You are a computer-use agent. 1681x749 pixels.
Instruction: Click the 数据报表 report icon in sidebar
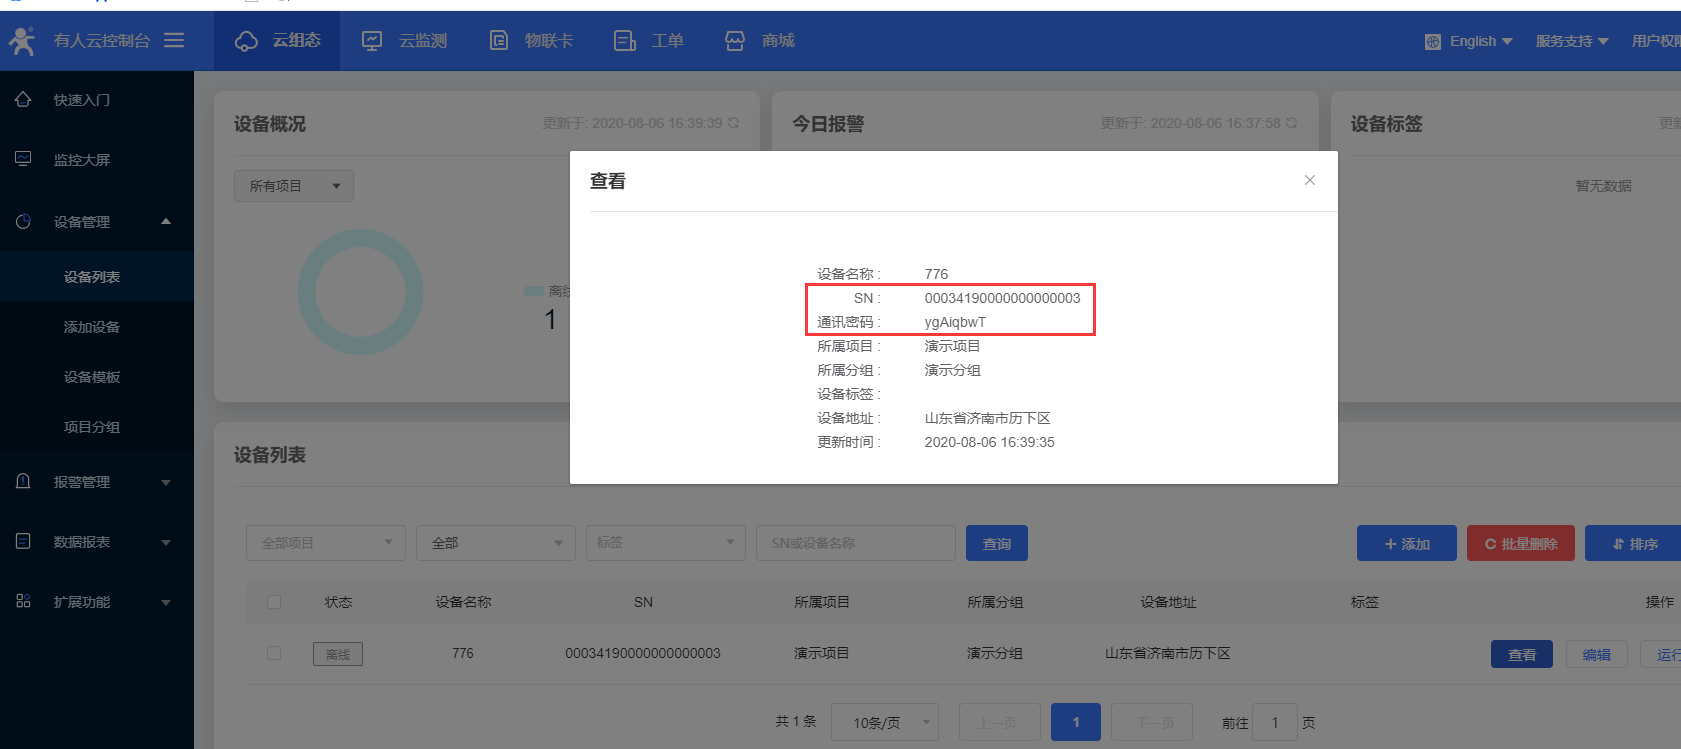23,541
